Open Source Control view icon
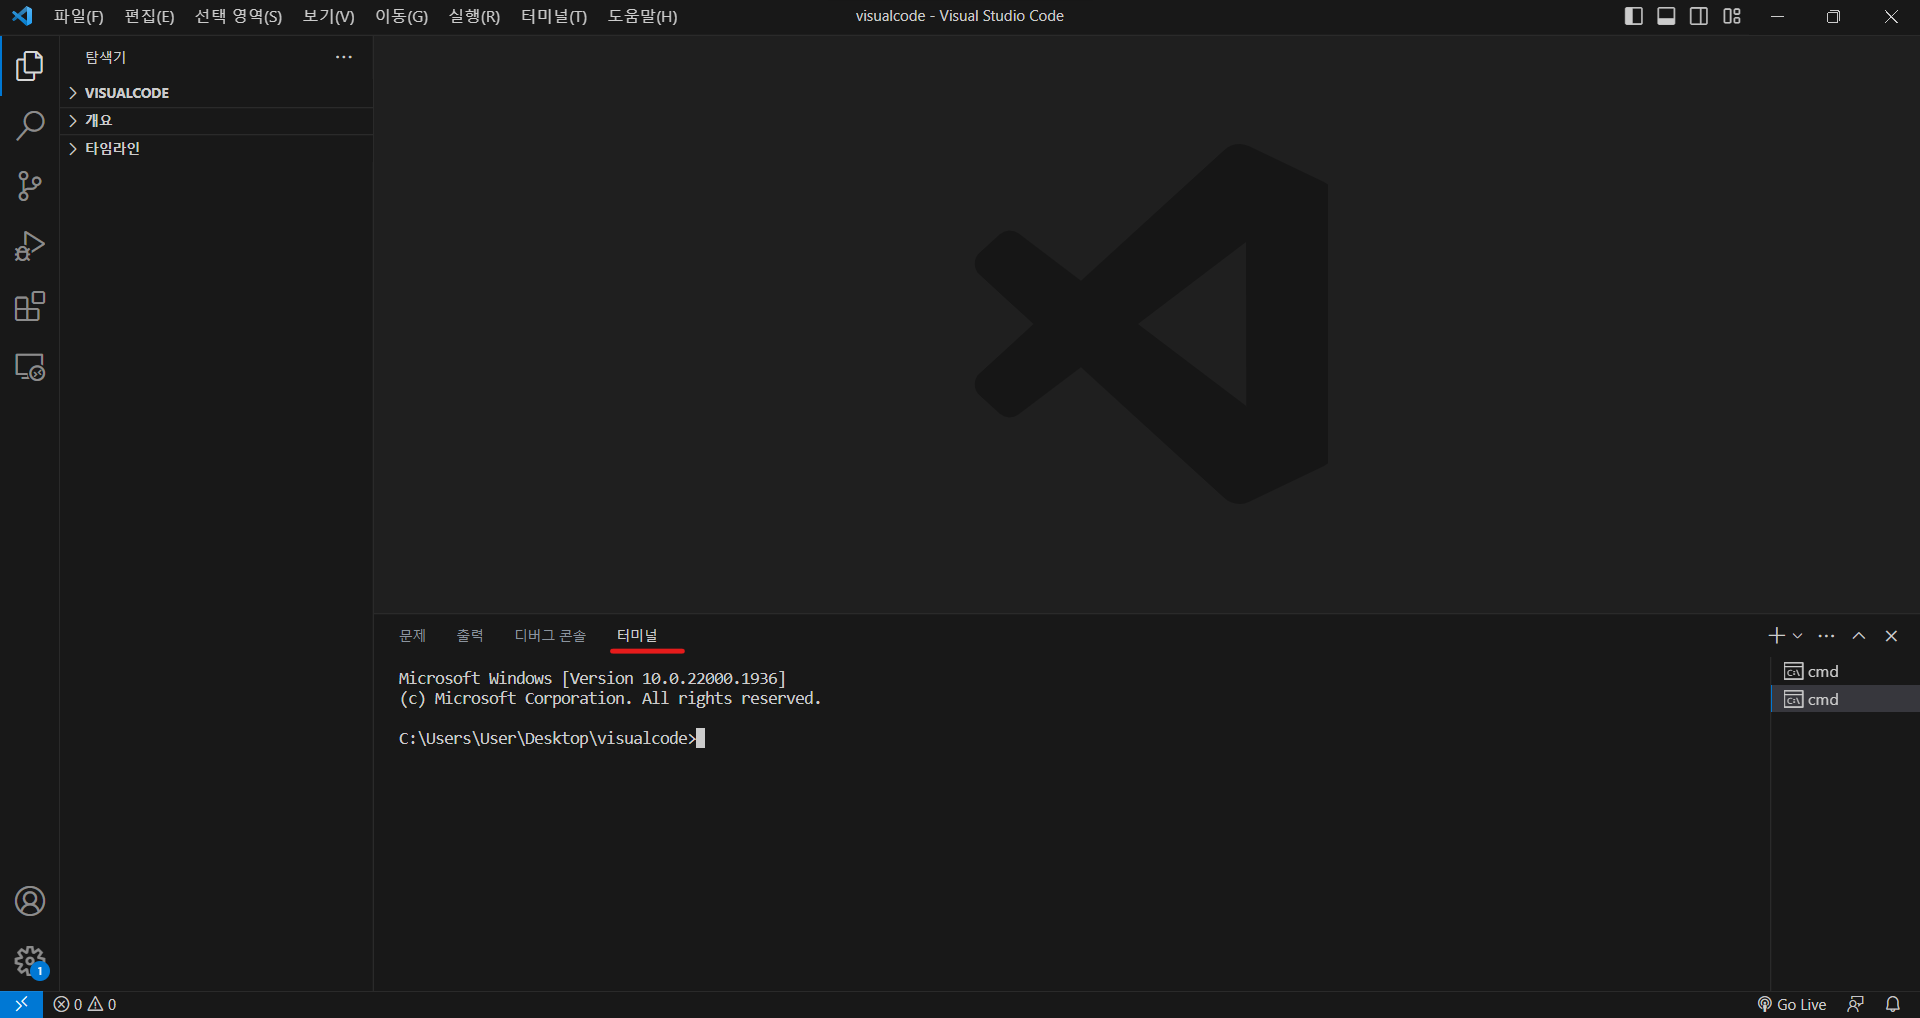1920x1018 pixels. 30,186
